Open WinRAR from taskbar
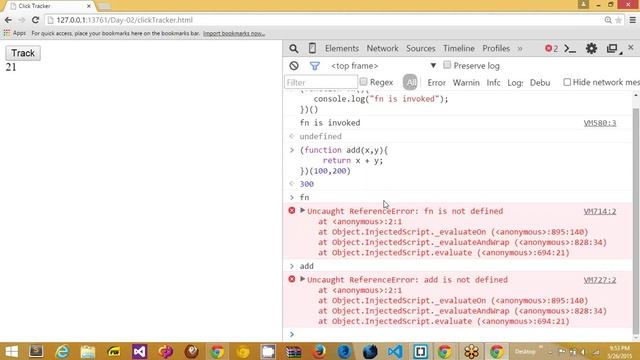The height and width of the screenshot is (360, 640). pyautogui.click(x=293, y=351)
